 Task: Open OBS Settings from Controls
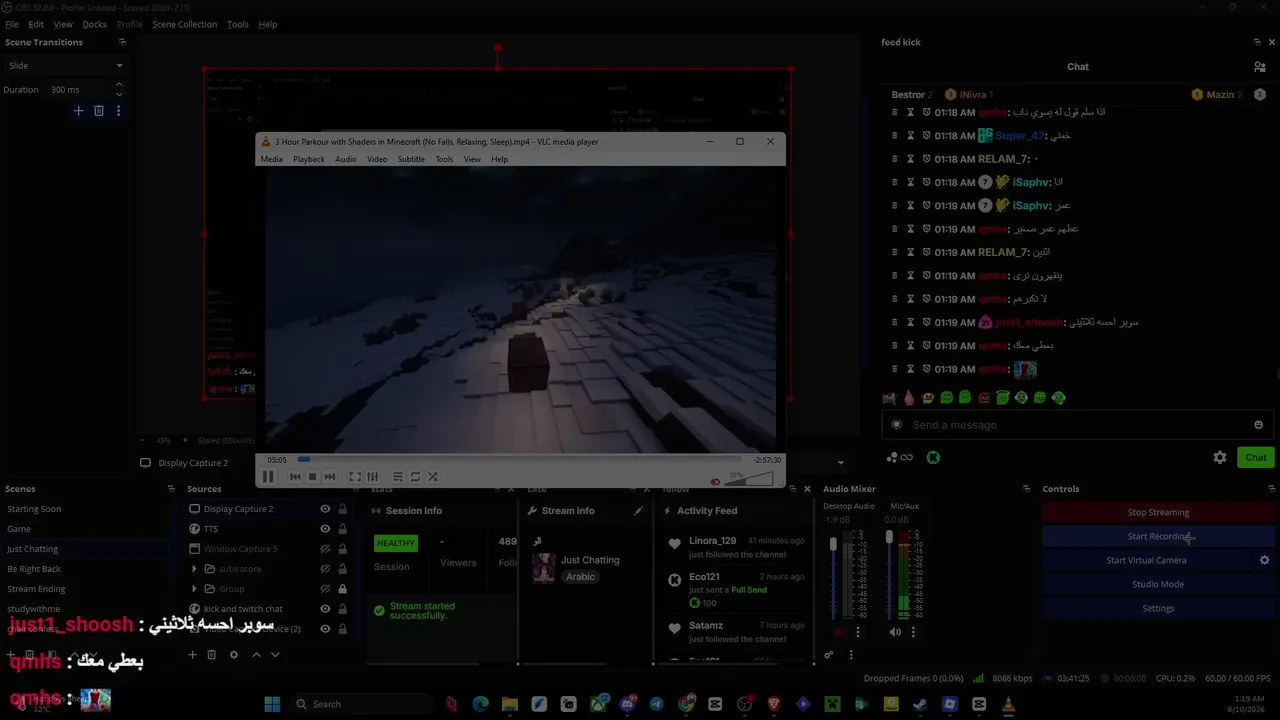click(x=1158, y=609)
